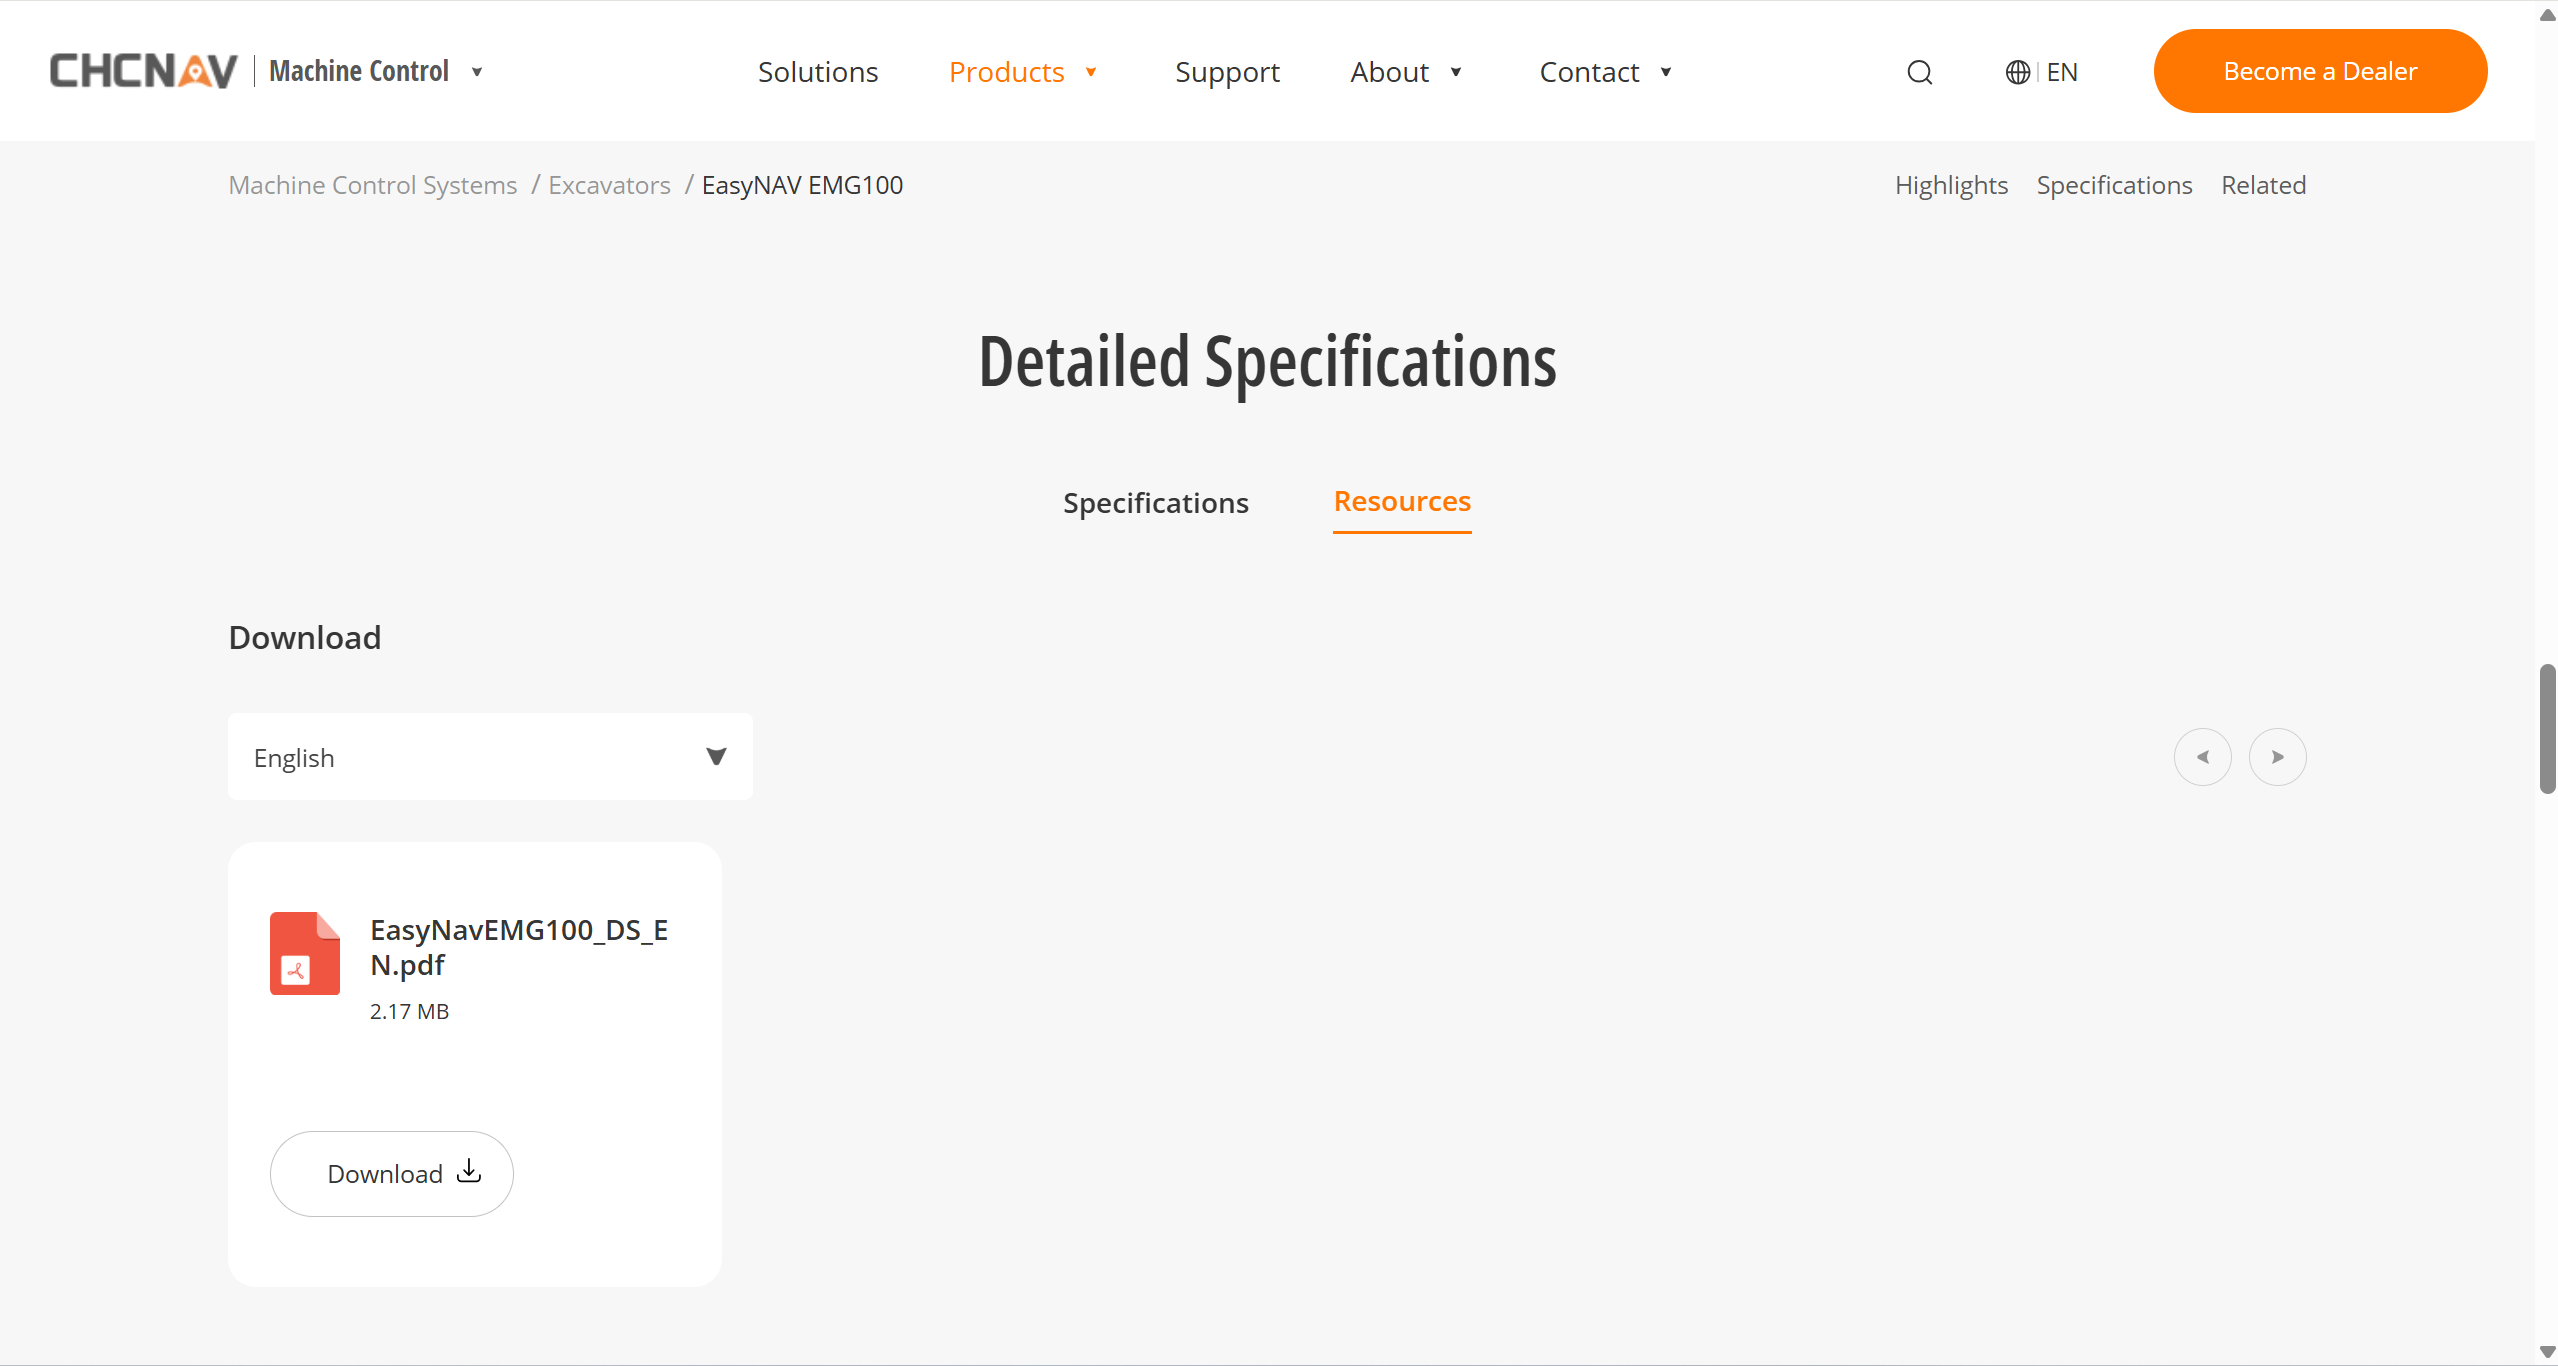Click Machine Control brand label

(x=359, y=71)
